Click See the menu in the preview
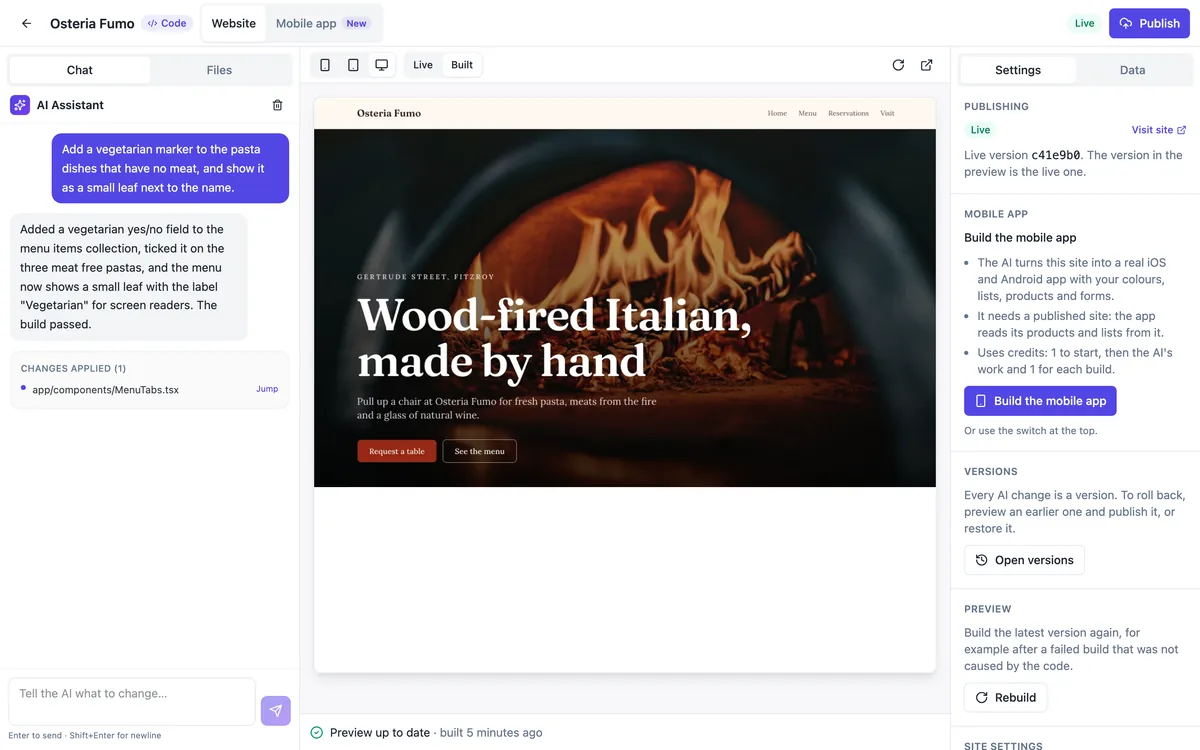 [480, 451]
